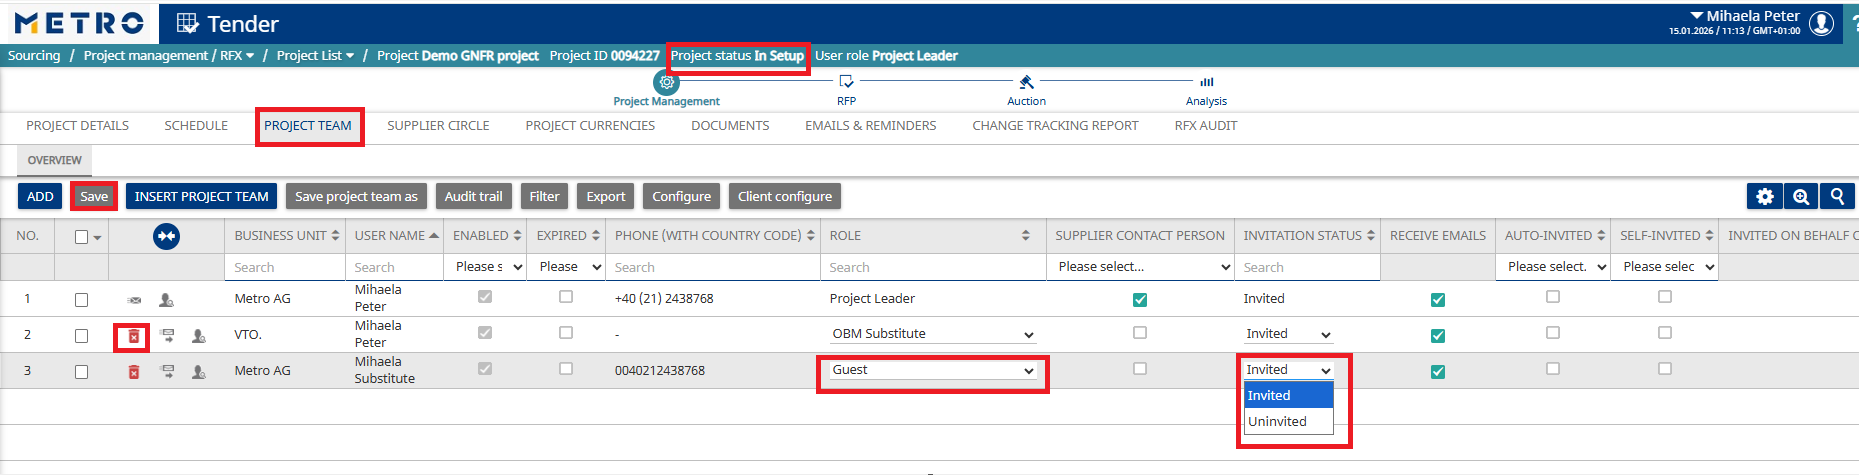Click the Export button
The height and width of the screenshot is (475, 1859).
[605, 196]
